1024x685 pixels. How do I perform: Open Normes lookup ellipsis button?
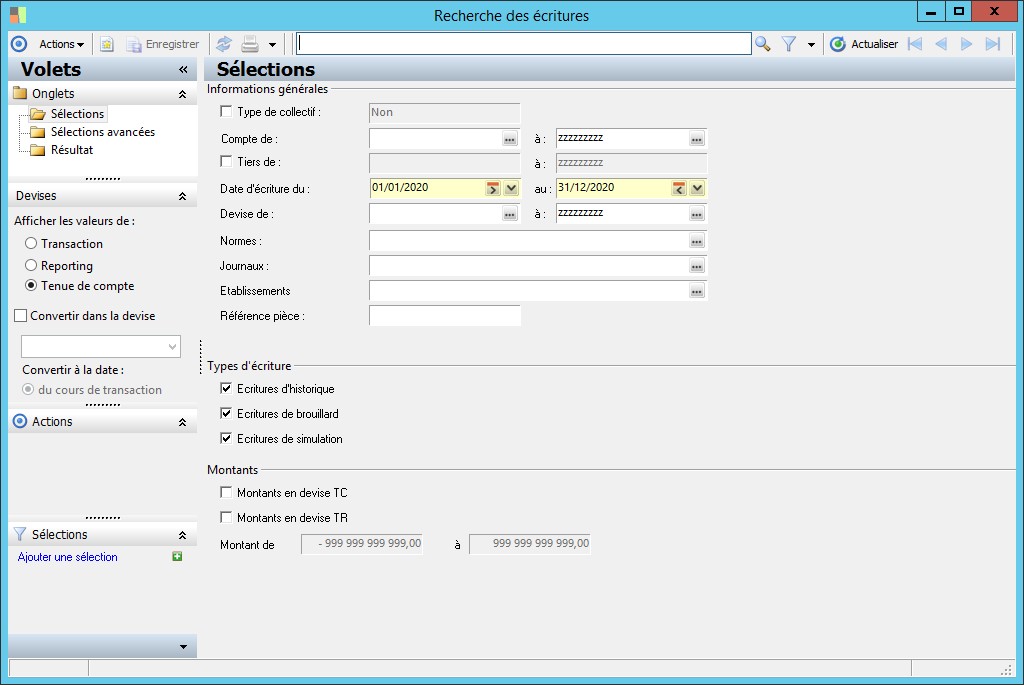pyautogui.click(x=697, y=242)
